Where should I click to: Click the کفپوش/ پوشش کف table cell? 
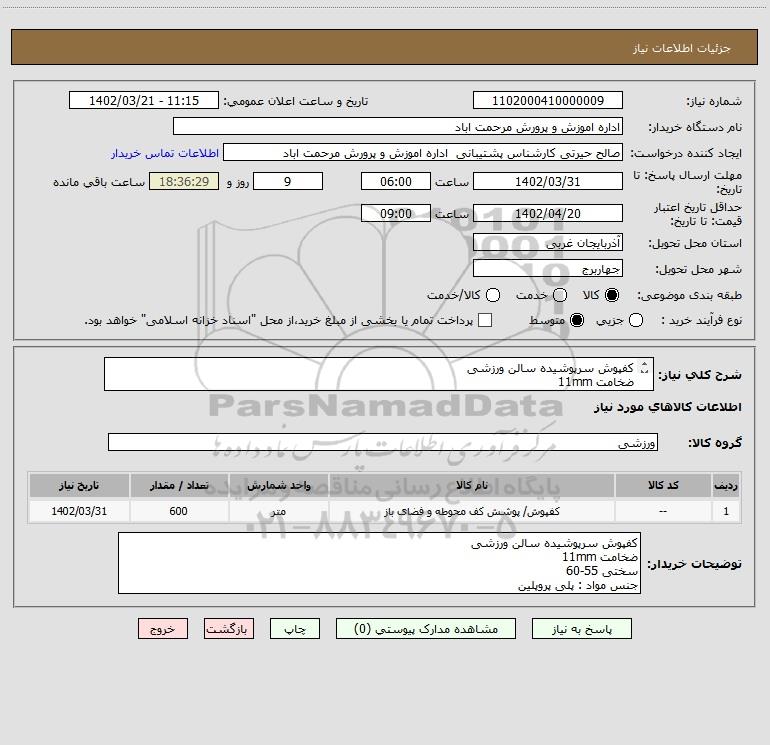point(471,511)
